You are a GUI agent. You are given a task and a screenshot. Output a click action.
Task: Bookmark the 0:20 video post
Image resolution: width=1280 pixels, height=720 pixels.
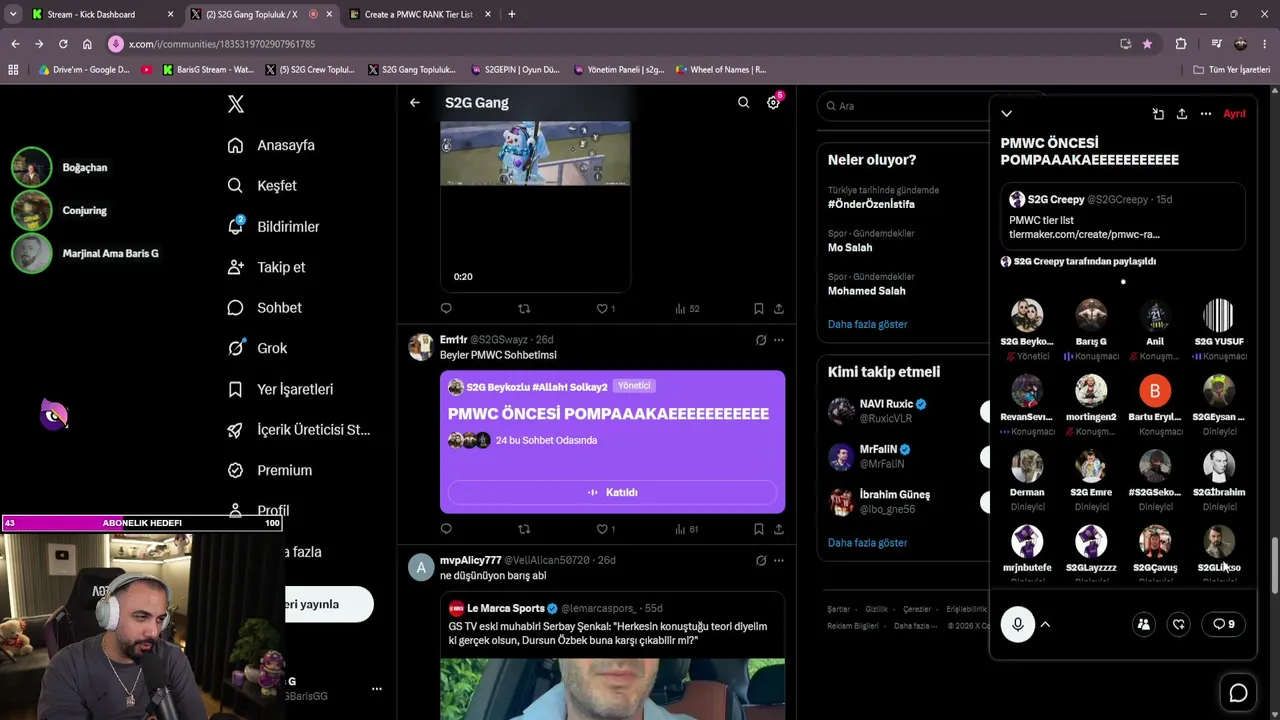[759, 309]
